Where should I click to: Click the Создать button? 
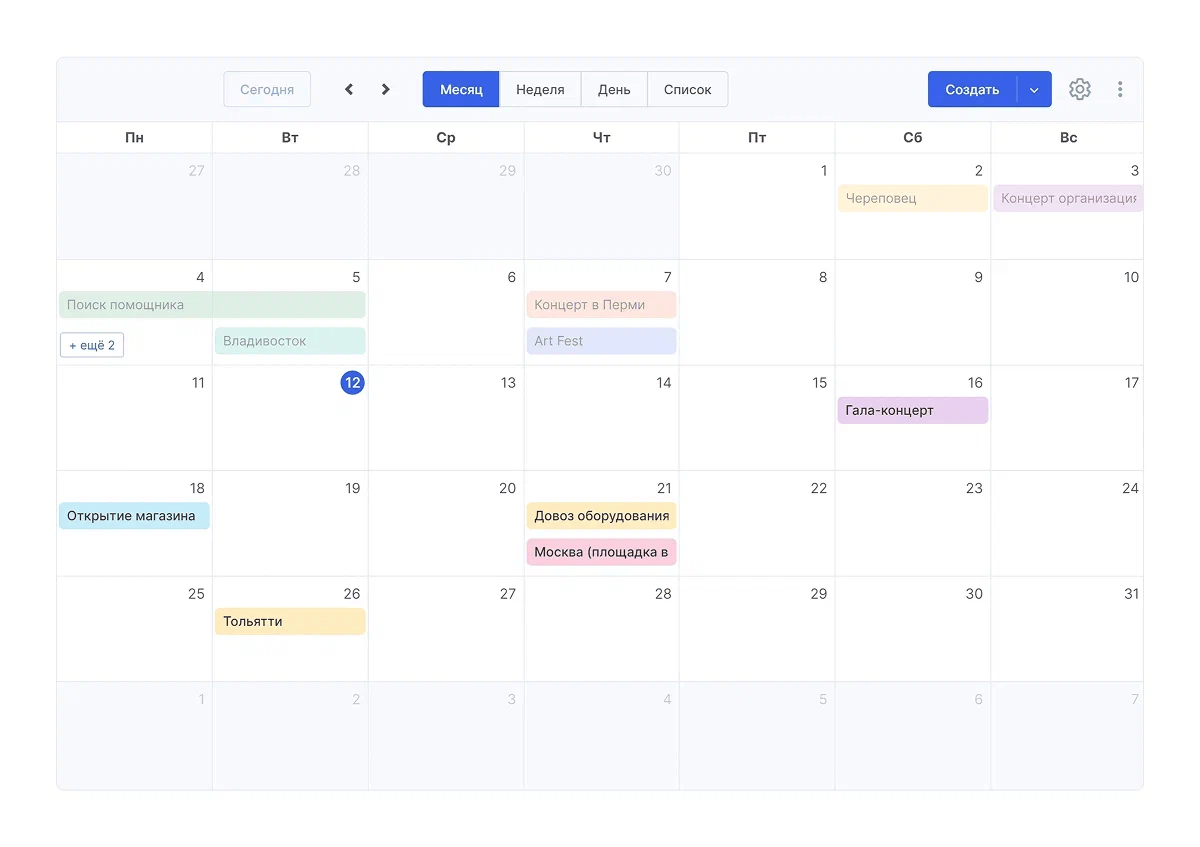click(x=972, y=89)
